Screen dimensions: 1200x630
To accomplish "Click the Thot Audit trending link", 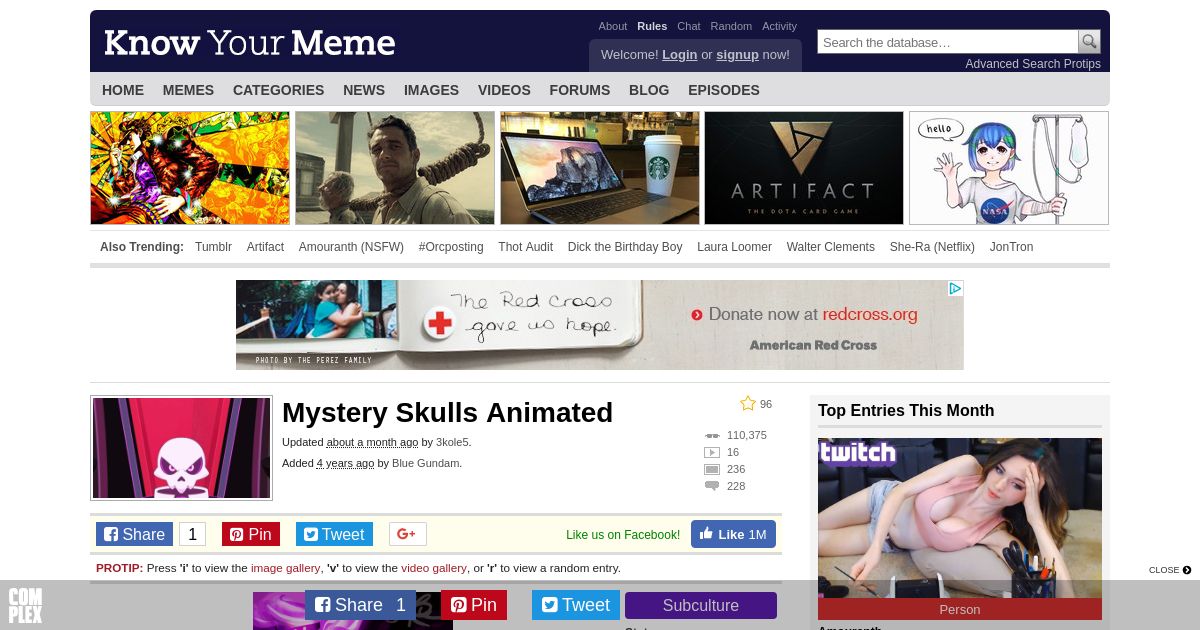I will point(525,247).
